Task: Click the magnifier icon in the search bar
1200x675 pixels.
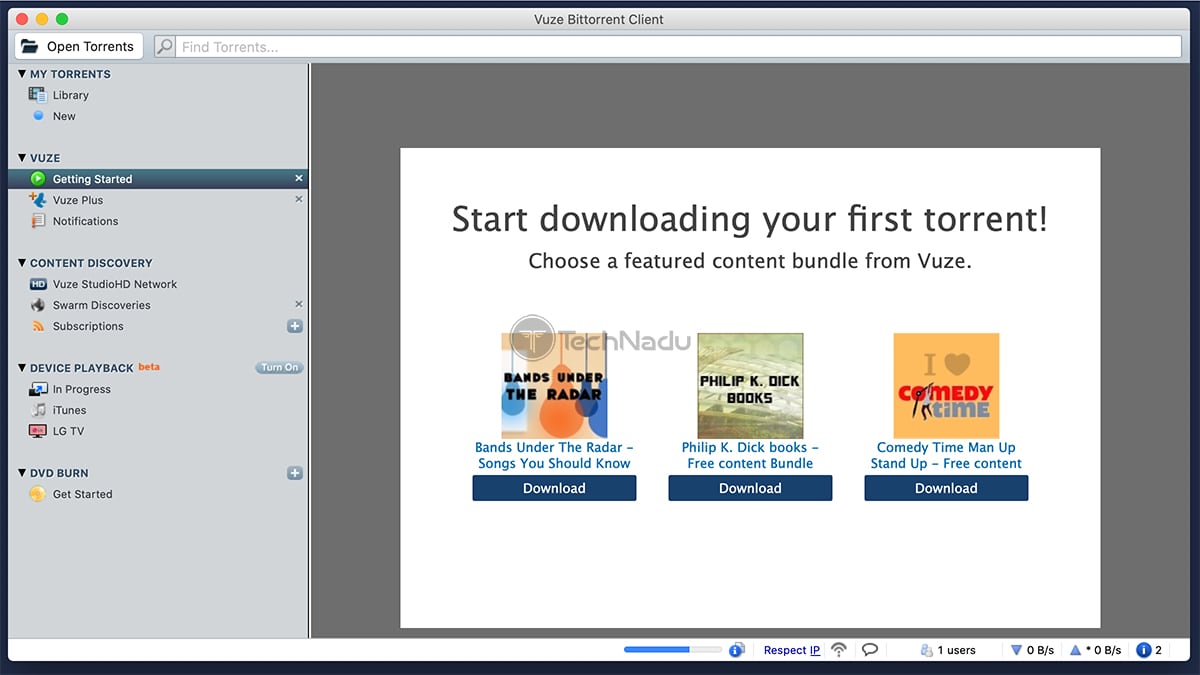Action: pos(165,47)
